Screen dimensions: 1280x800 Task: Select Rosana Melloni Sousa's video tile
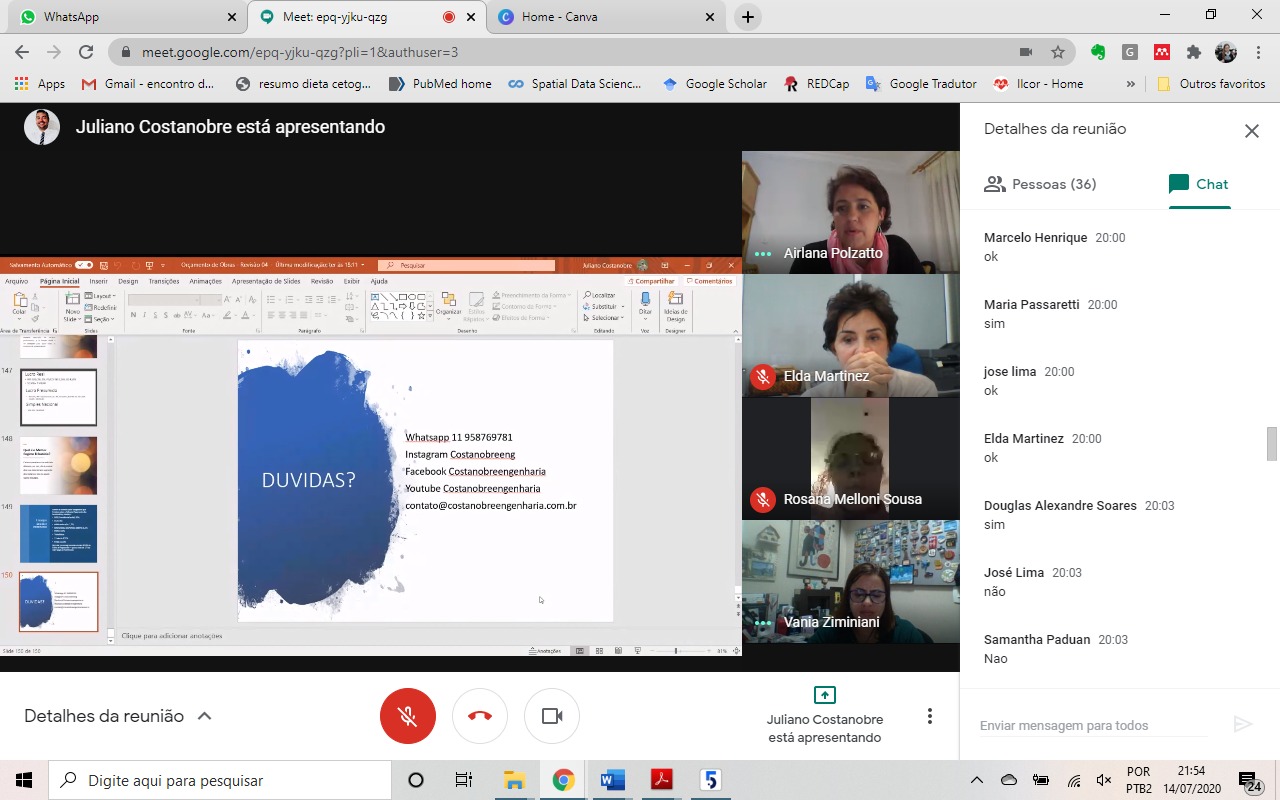pos(850,458)
